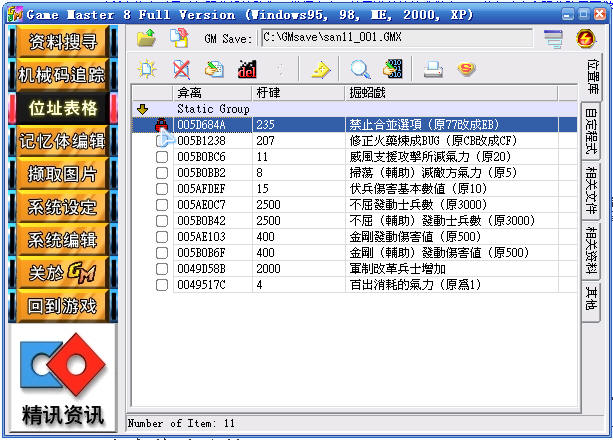This screenshot has width=613, height=440.
Task: Click the printer icon in toolbar
Action: pos(433,69)
